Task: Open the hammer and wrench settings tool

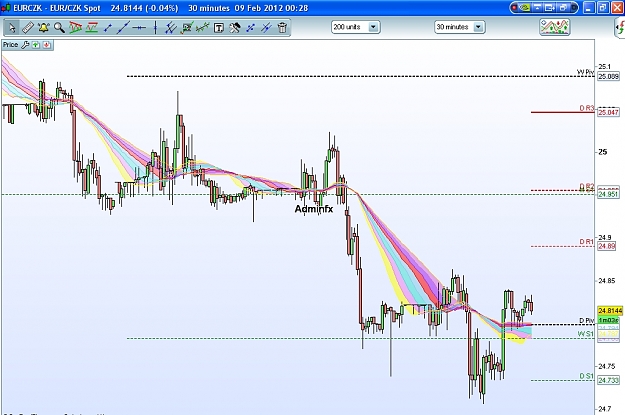Action: click(x=234, y=28)
